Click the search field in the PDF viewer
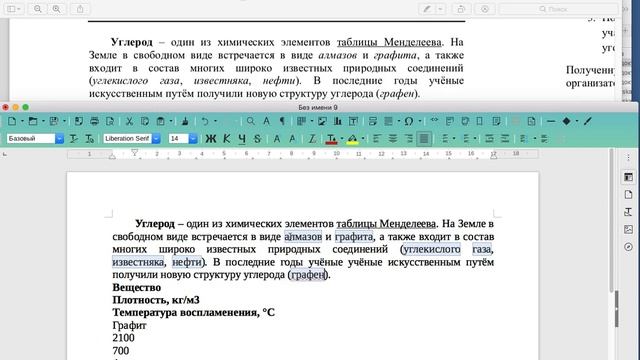This screenshot has width=640, height=360. [558, 9]
